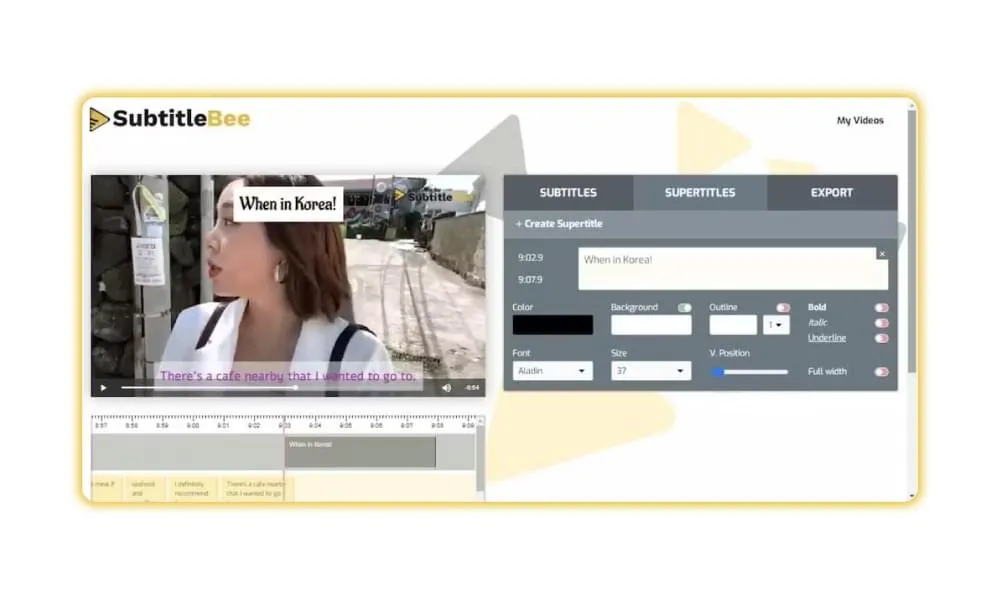Enable Italic text style
Viewport: 1000px width, 598px height.
(x=881, y=323)
